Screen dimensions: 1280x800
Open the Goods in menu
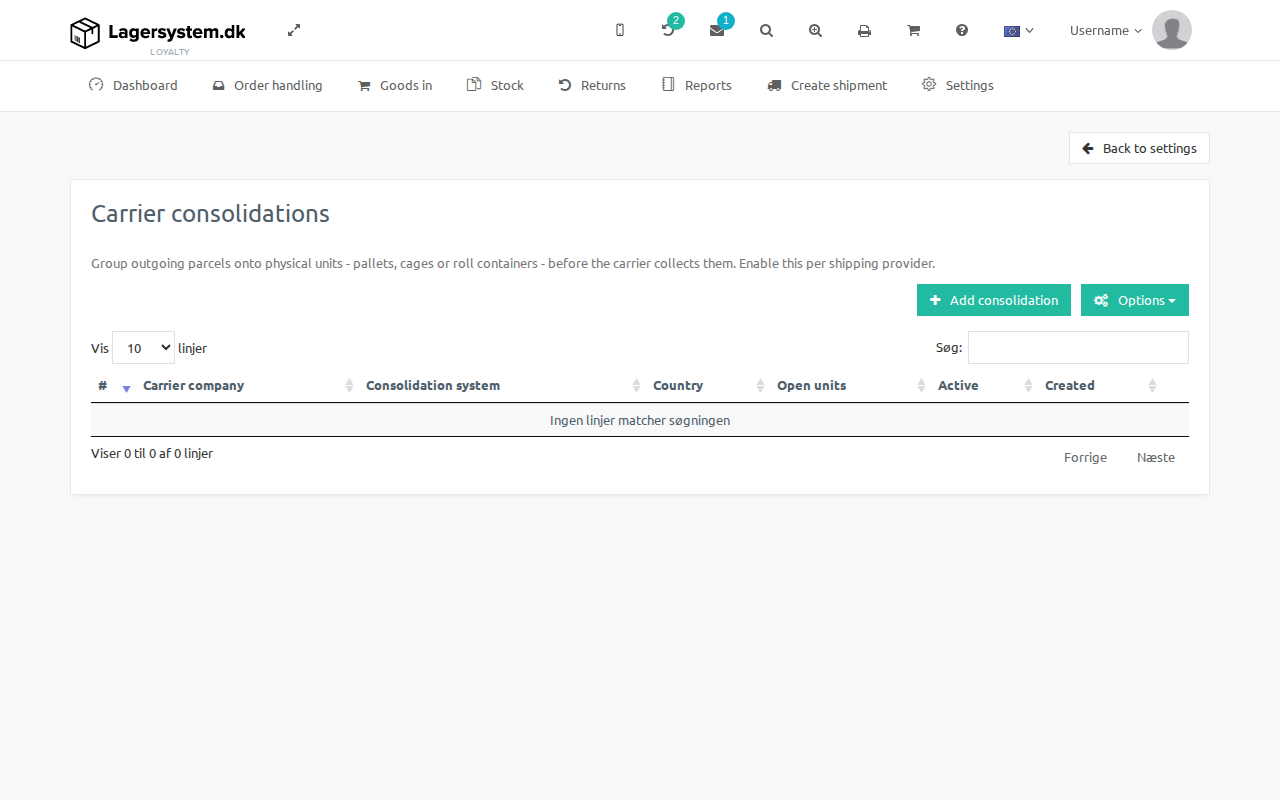395,85
